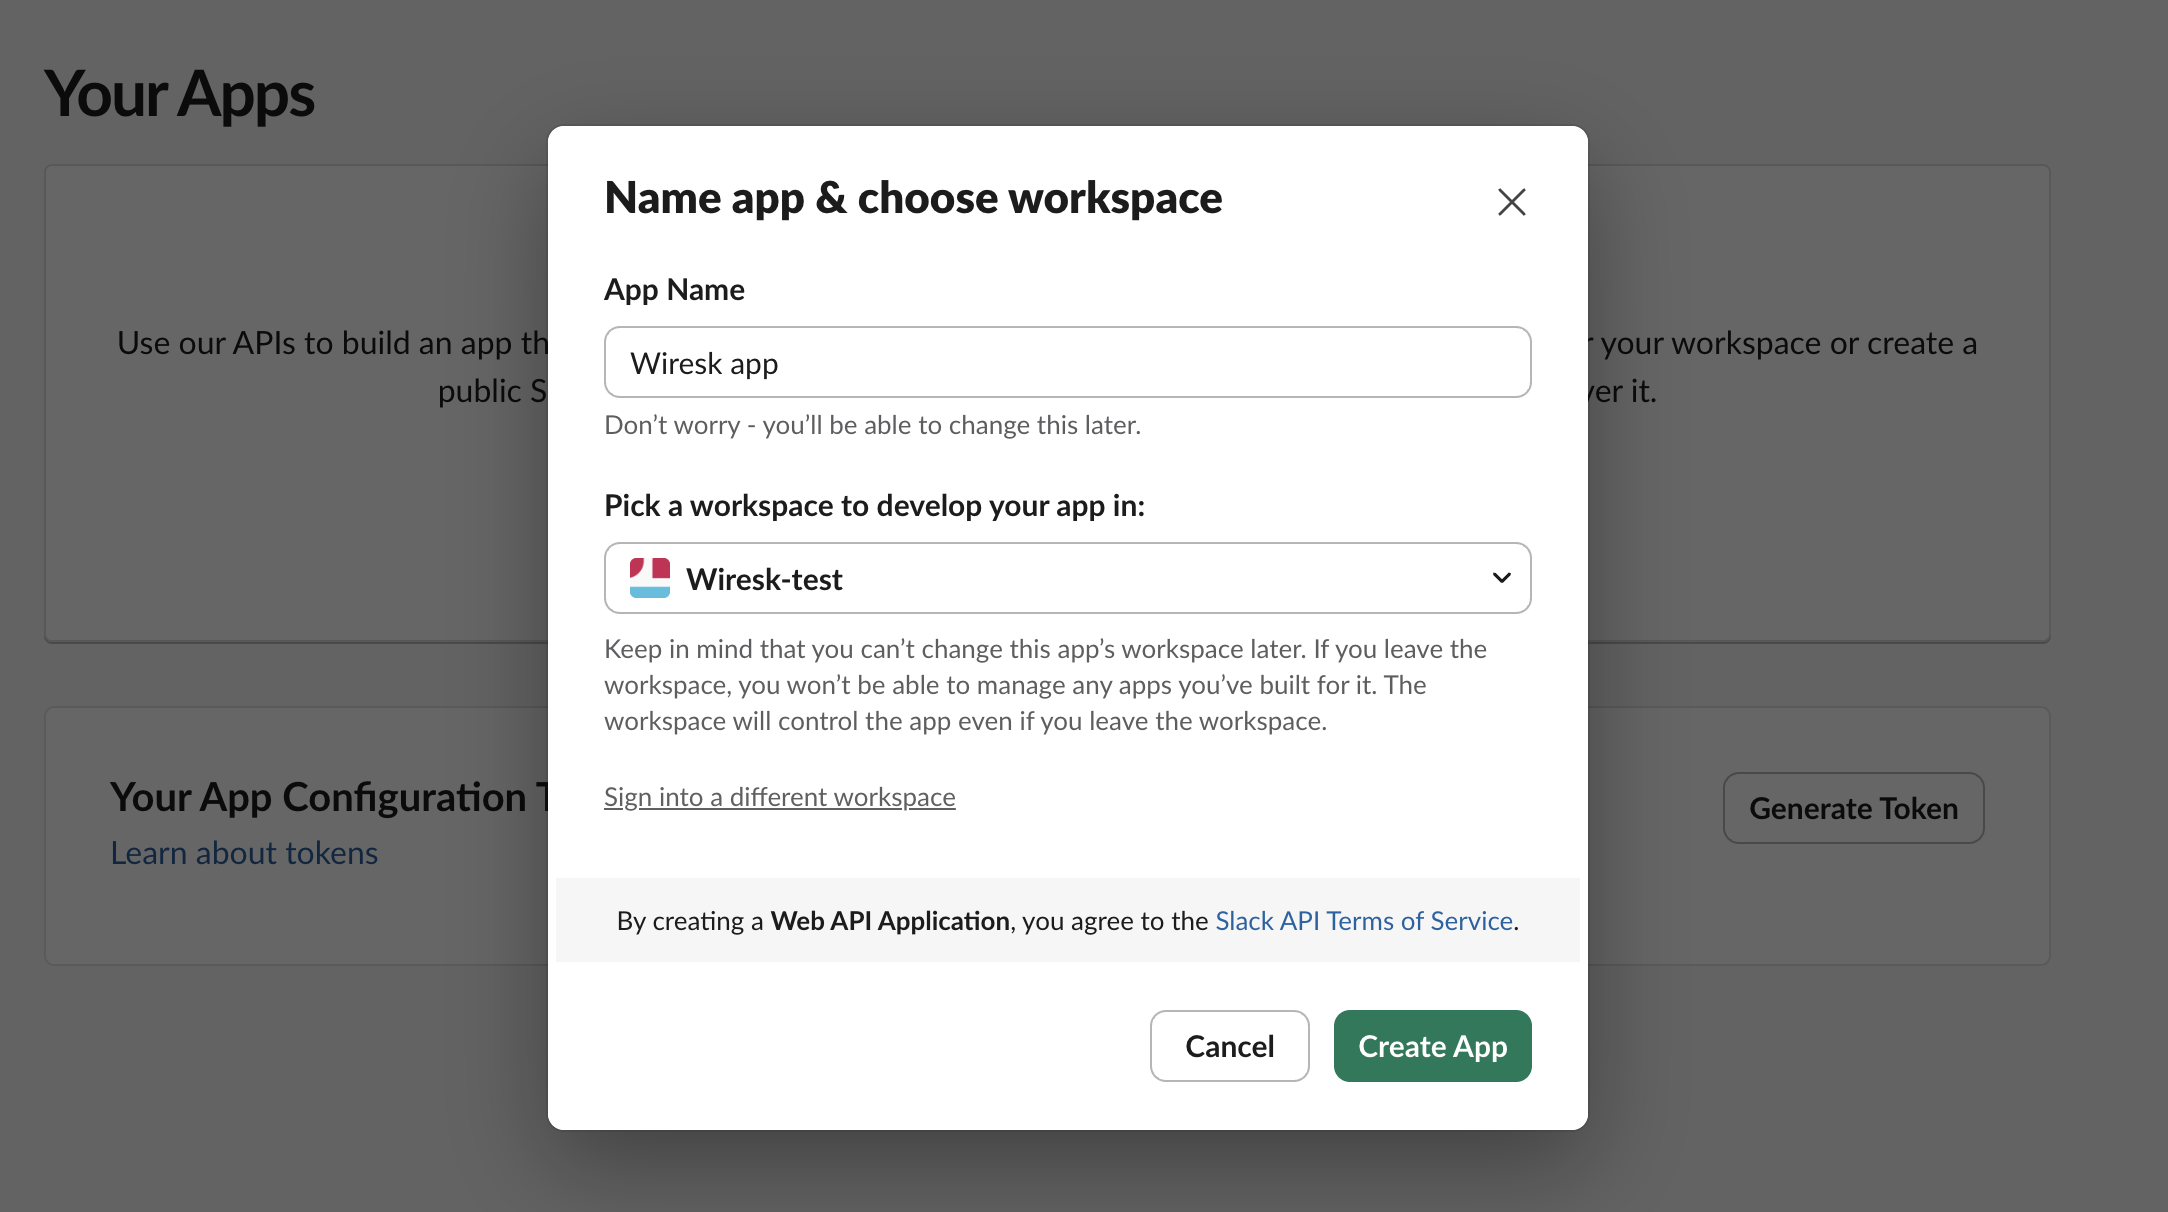The width and height of the screenshot is (2168, 1212).
Task: Click the App Name label
Action: (674, 290)
